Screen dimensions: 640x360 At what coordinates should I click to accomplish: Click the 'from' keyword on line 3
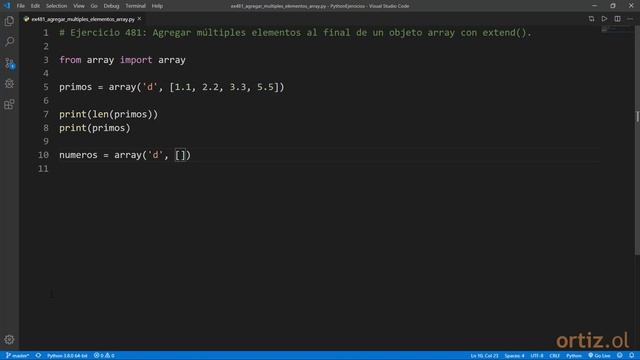70,60
